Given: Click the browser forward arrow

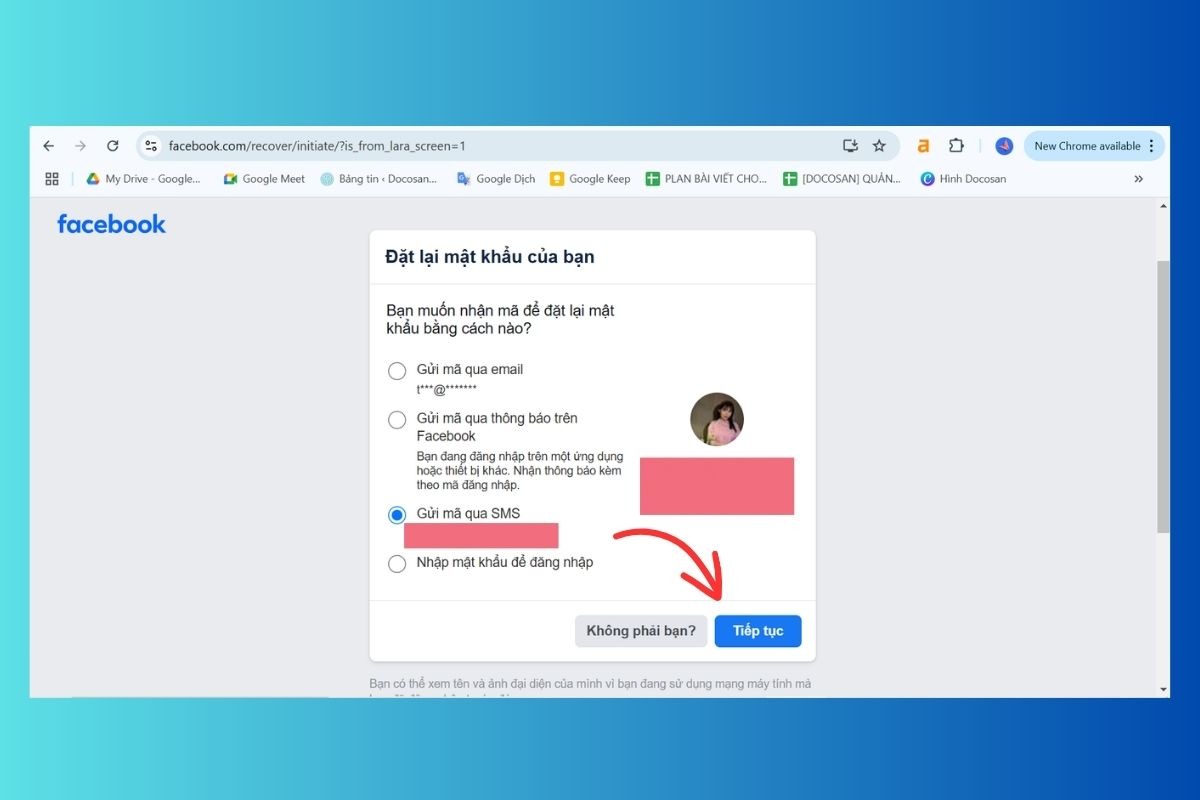Looking at the screenshot, I should coord(80,146).
